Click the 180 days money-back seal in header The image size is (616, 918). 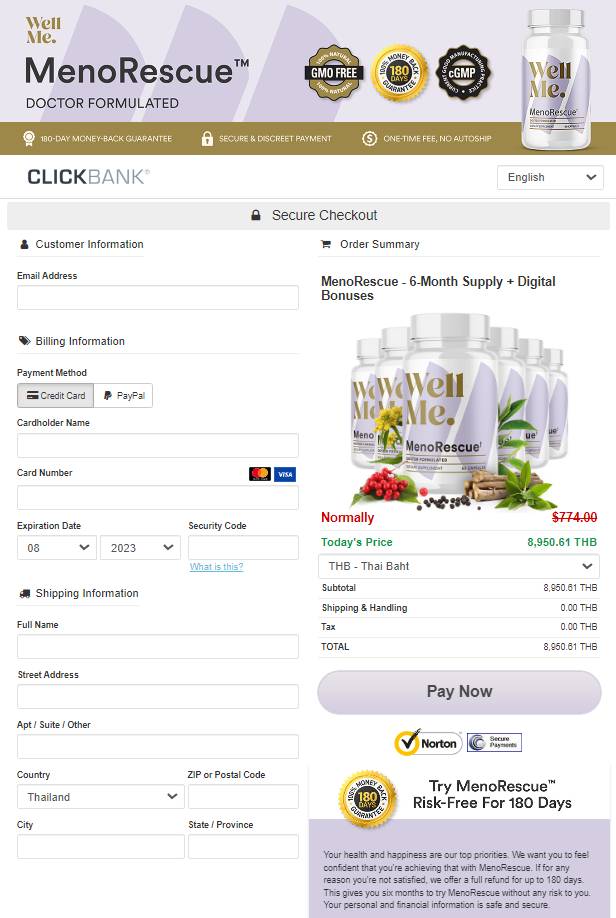click(399, 73)
